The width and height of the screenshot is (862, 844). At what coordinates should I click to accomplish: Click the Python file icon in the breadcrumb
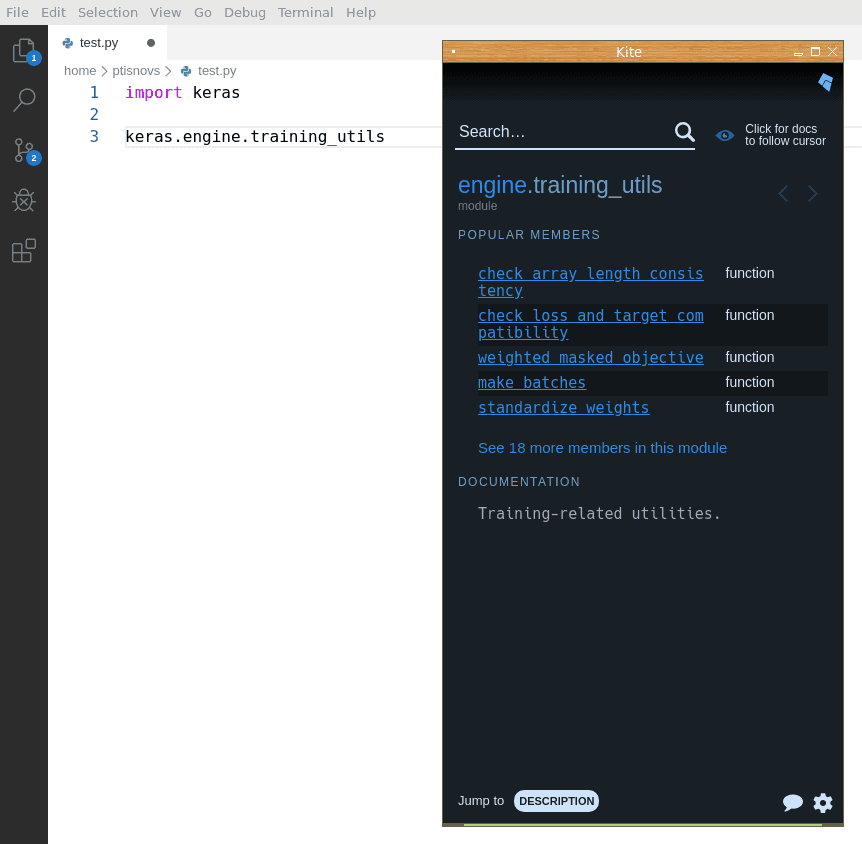(x=186, y=71)
